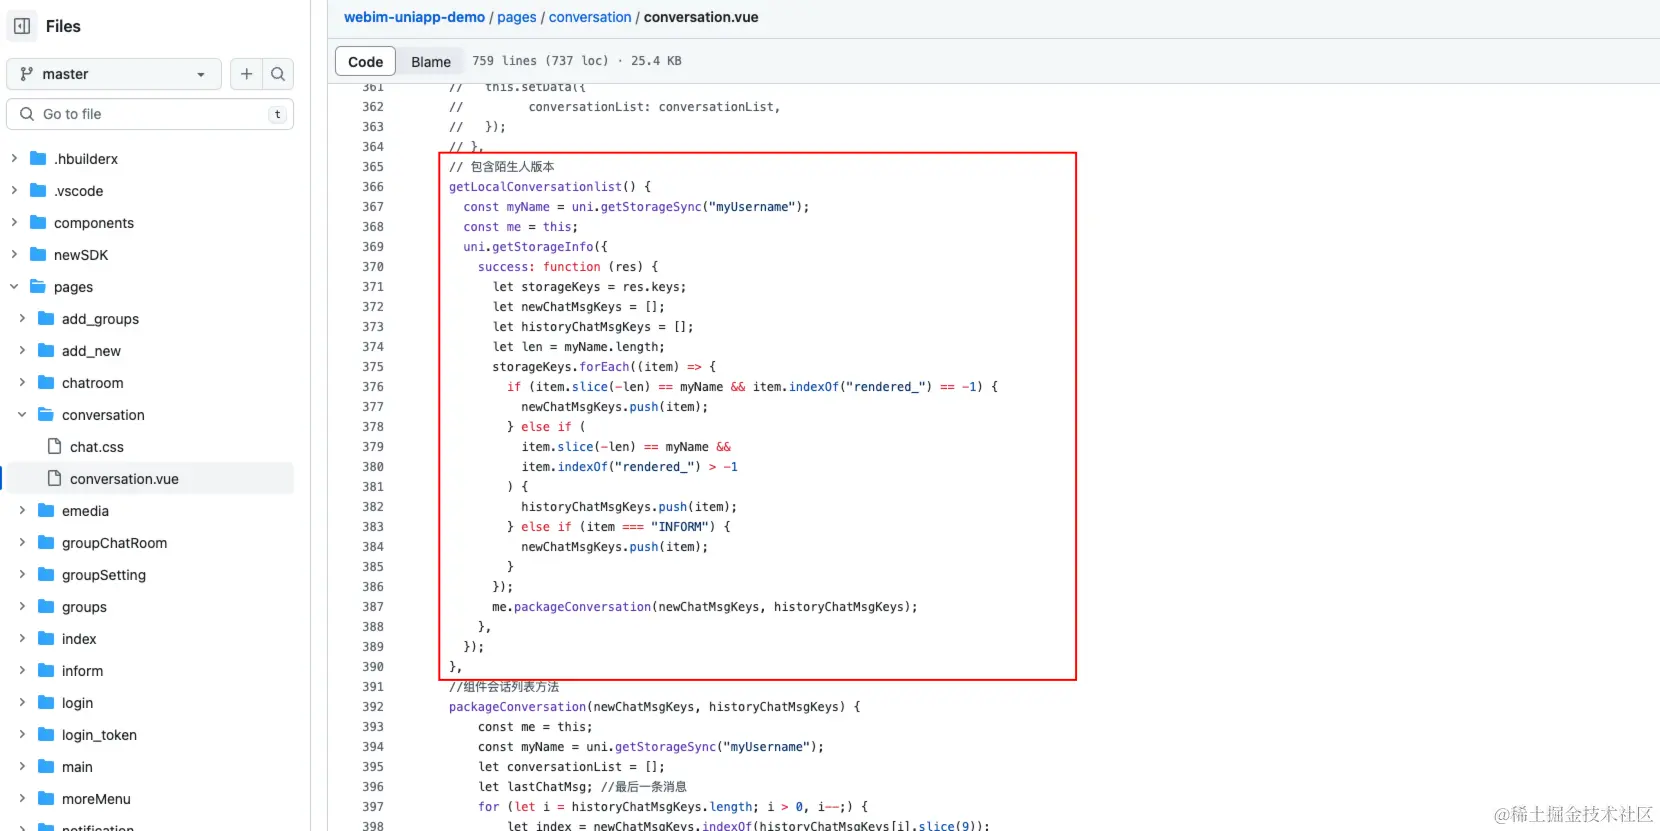Switch to the Code tab
This screenshot has height=831, width=1660.
click(365, 61)
